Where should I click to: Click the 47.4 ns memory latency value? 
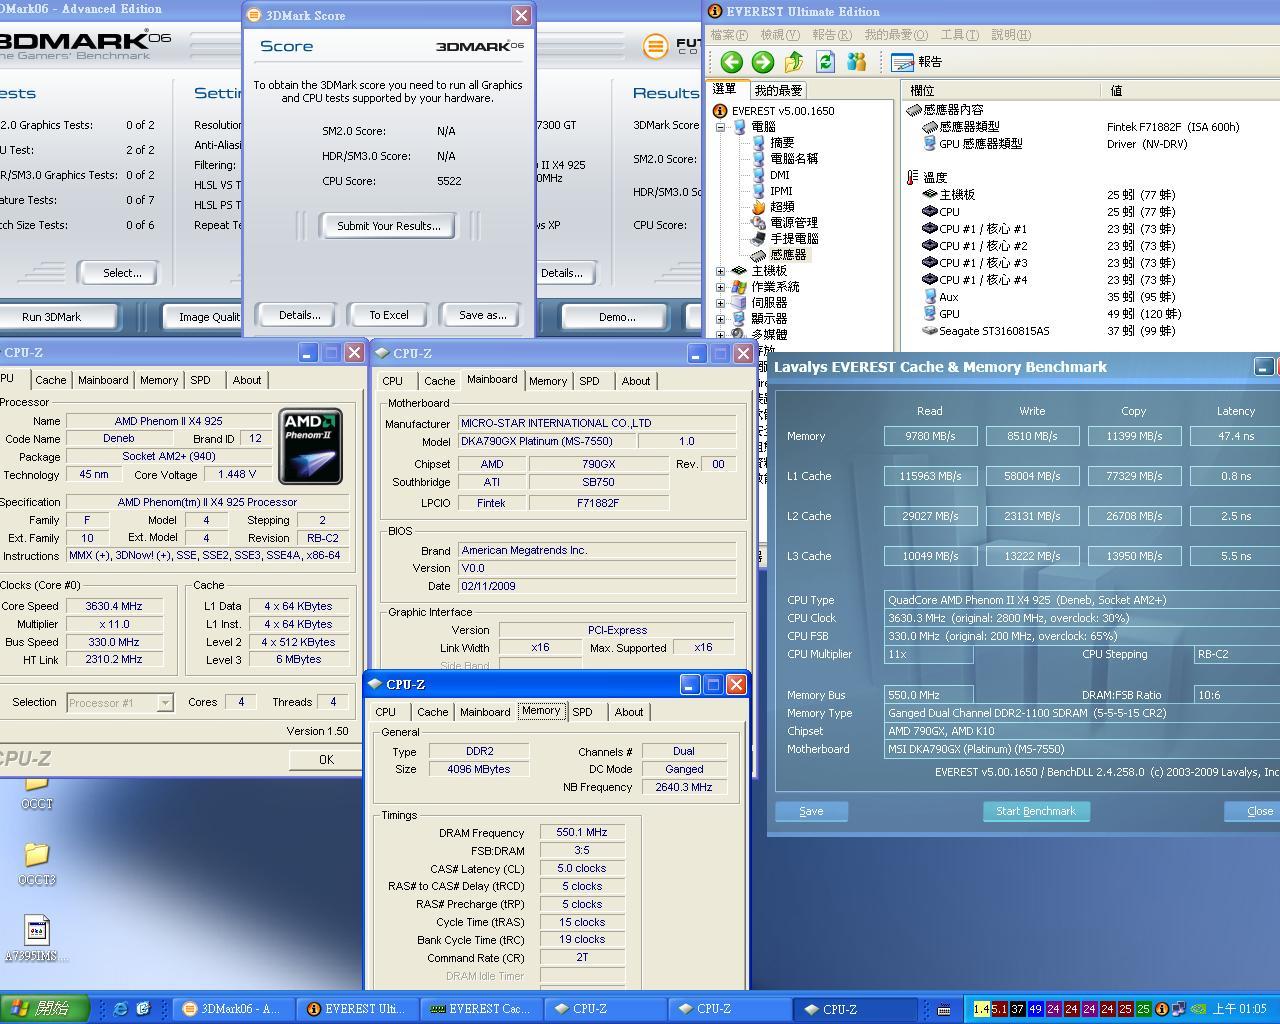coord(1236,436)
